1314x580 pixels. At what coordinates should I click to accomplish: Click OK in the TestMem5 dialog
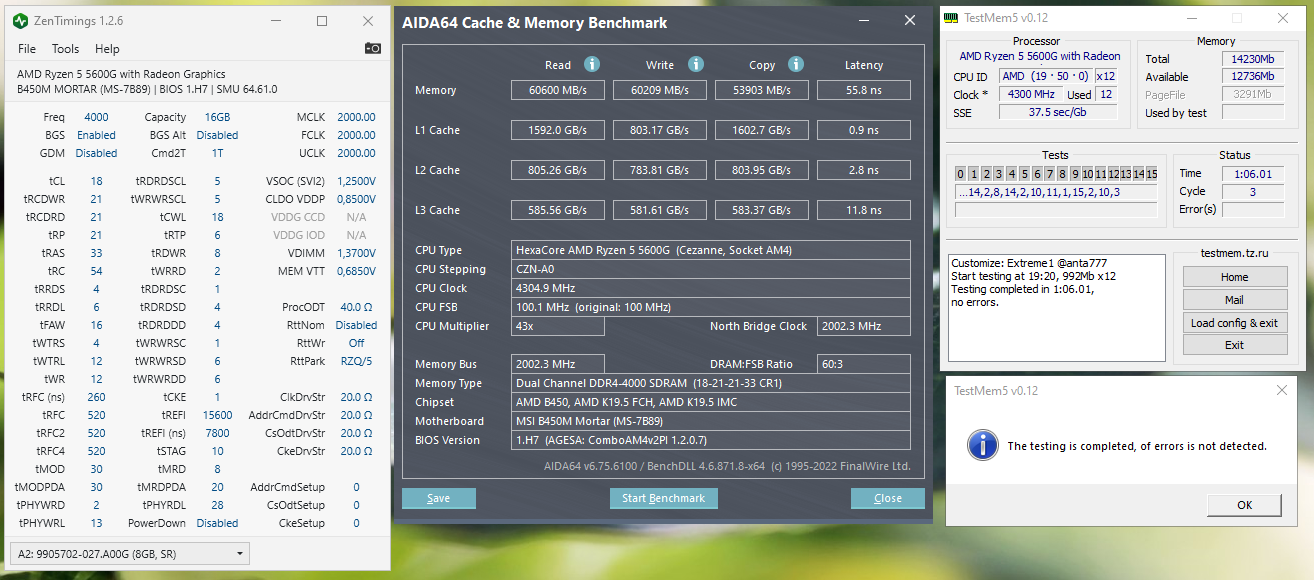pyautogui.click(x=1244, y=505)
